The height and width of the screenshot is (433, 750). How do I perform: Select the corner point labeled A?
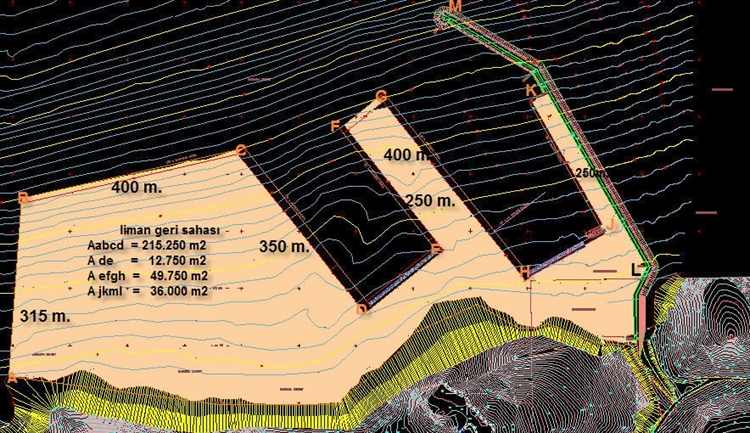point(11,379)
